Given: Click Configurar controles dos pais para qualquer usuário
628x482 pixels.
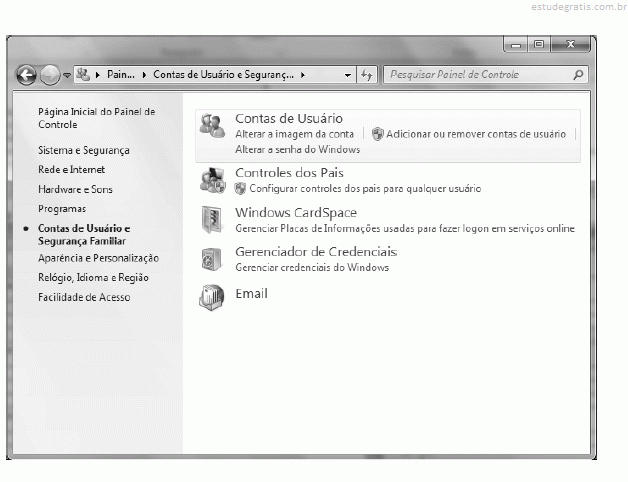Looking at the screenshot, I should [x=365, y=189].
